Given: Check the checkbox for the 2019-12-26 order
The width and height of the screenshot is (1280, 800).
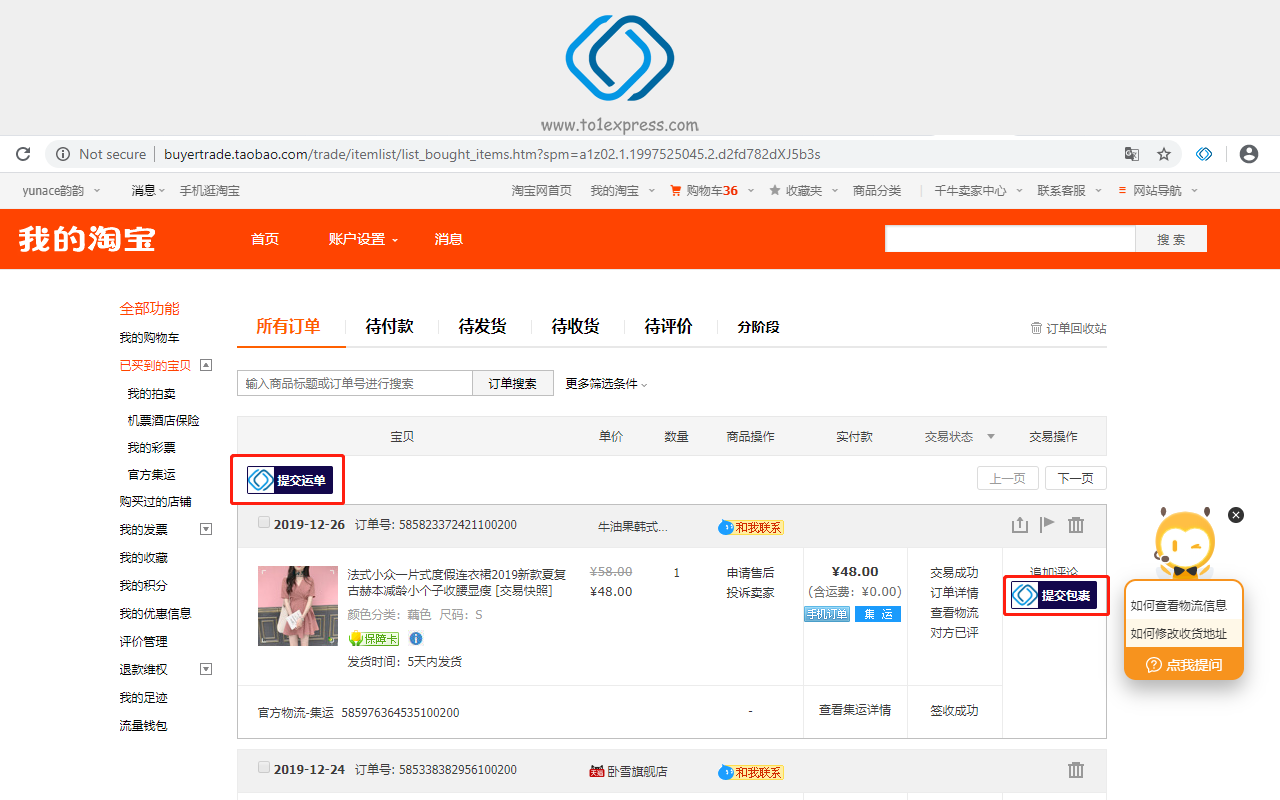Looking at the screenshot, I should [x=263, y=521].
